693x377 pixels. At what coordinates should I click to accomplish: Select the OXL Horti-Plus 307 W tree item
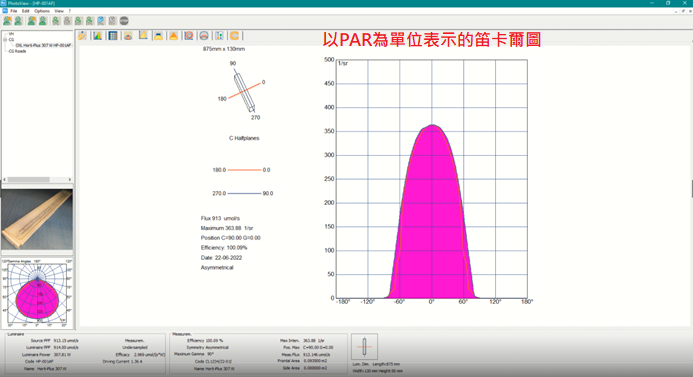coord(43,46)
